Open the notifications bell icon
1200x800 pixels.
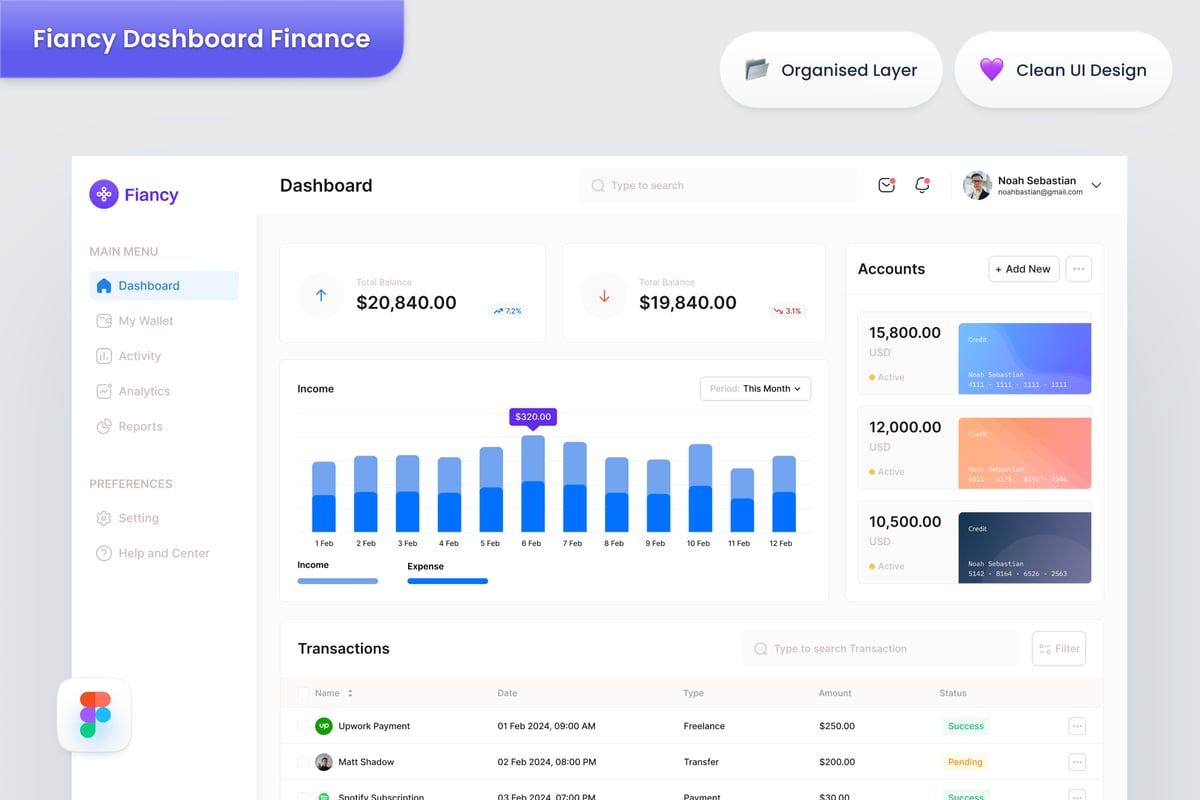click(x=922, y=185)
